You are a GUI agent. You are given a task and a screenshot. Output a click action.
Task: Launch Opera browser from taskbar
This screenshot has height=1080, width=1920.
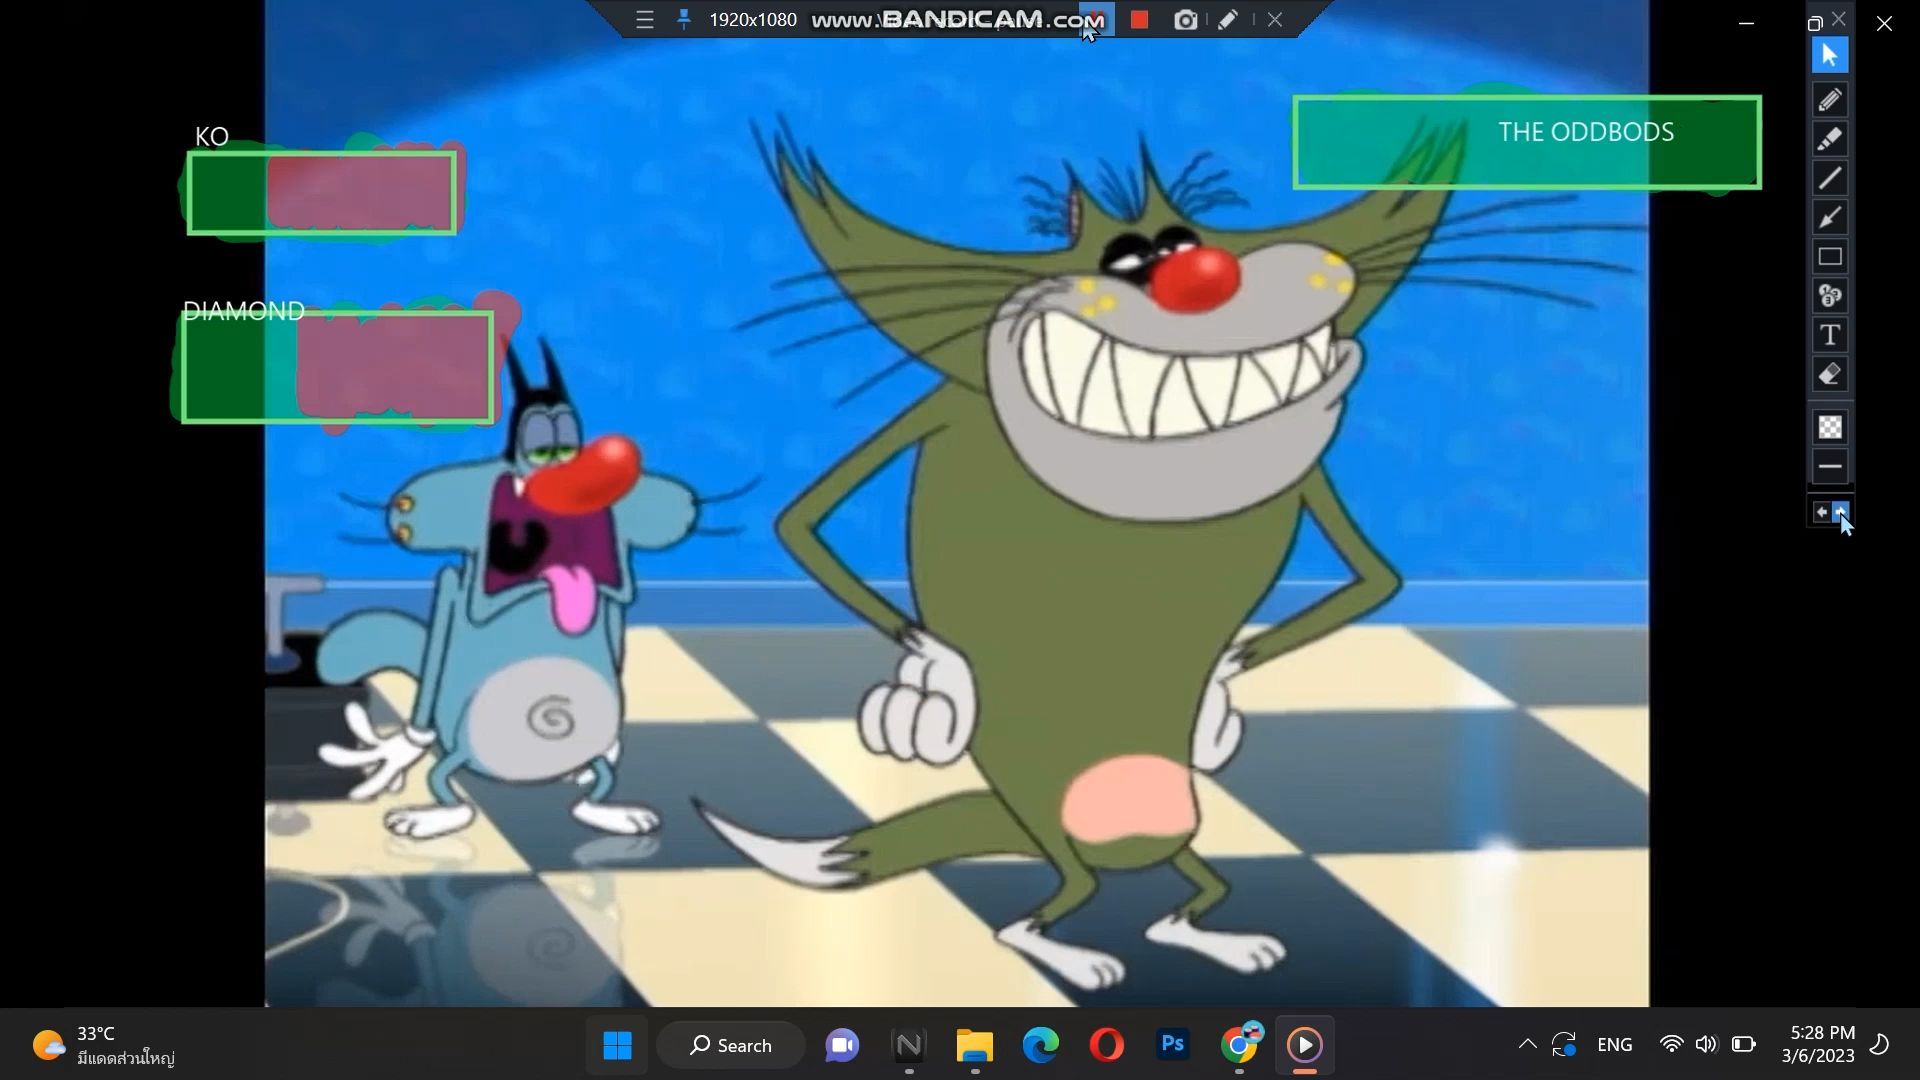tap(1106, 1046)
